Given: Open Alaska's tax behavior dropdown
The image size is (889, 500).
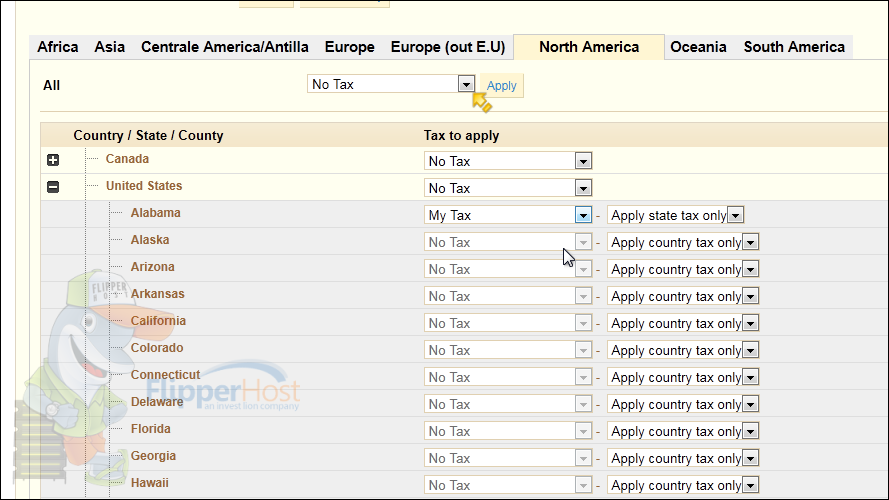Looking at the screenshot, I should [683, 242].
